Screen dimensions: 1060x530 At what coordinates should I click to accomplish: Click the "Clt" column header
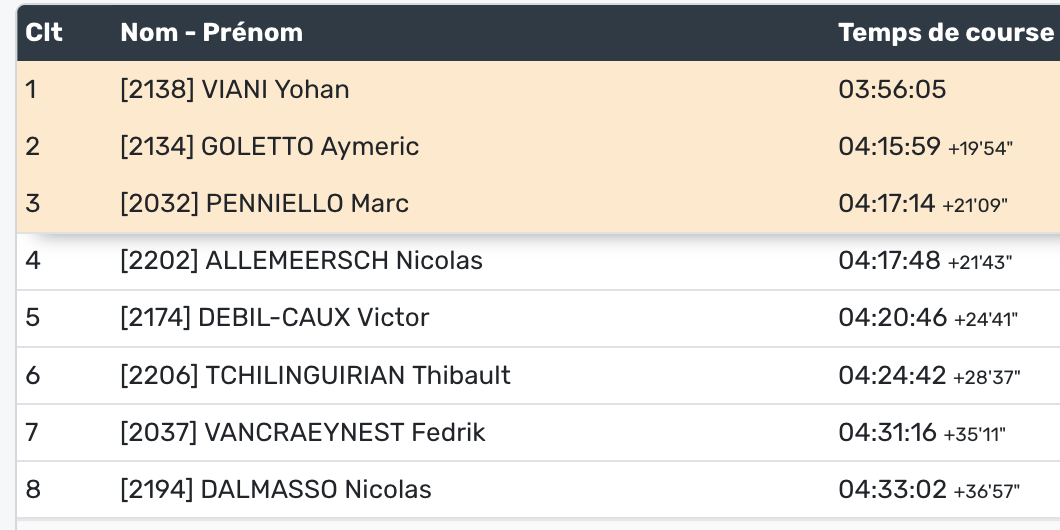coord(44,32)
